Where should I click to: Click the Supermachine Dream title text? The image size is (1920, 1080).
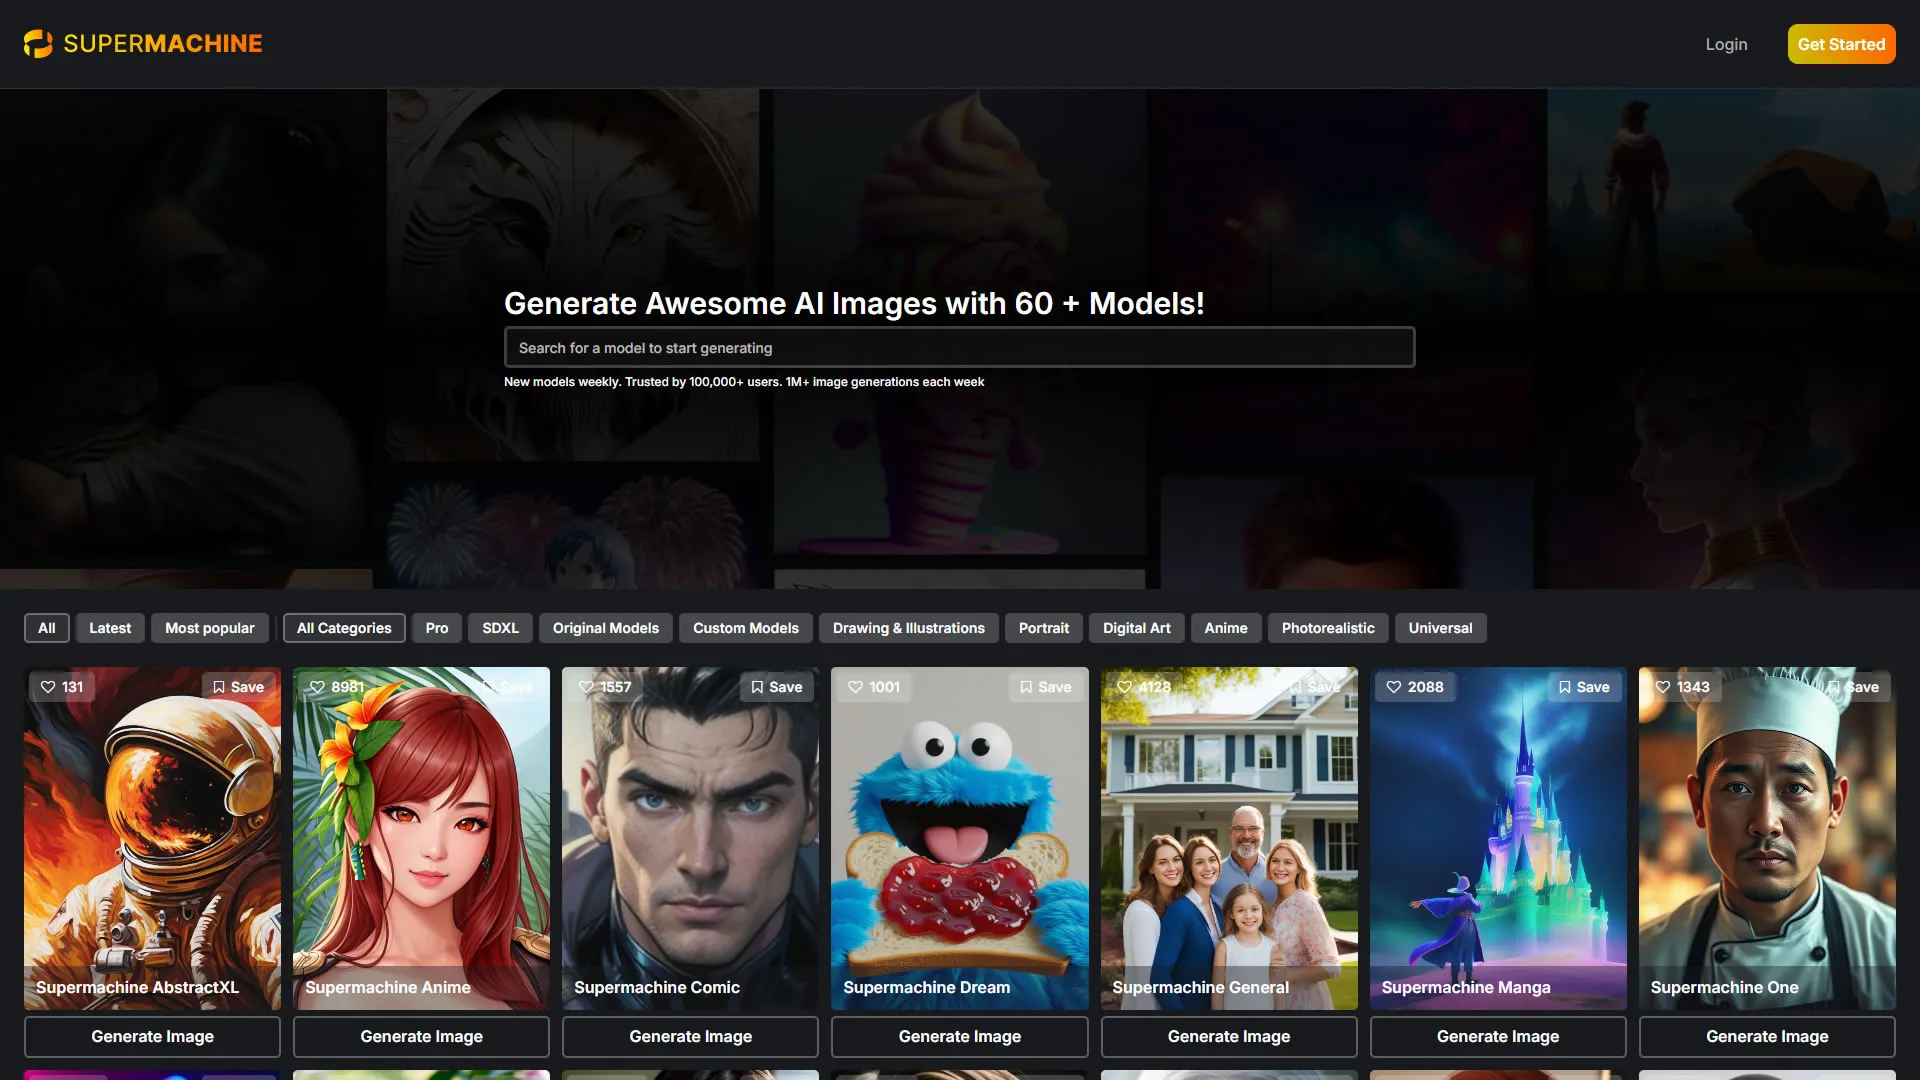tap(927, 987)
